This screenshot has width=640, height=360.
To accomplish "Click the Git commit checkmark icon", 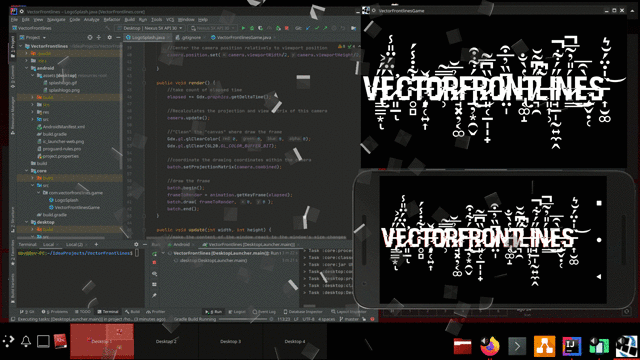I will (317, 28).
